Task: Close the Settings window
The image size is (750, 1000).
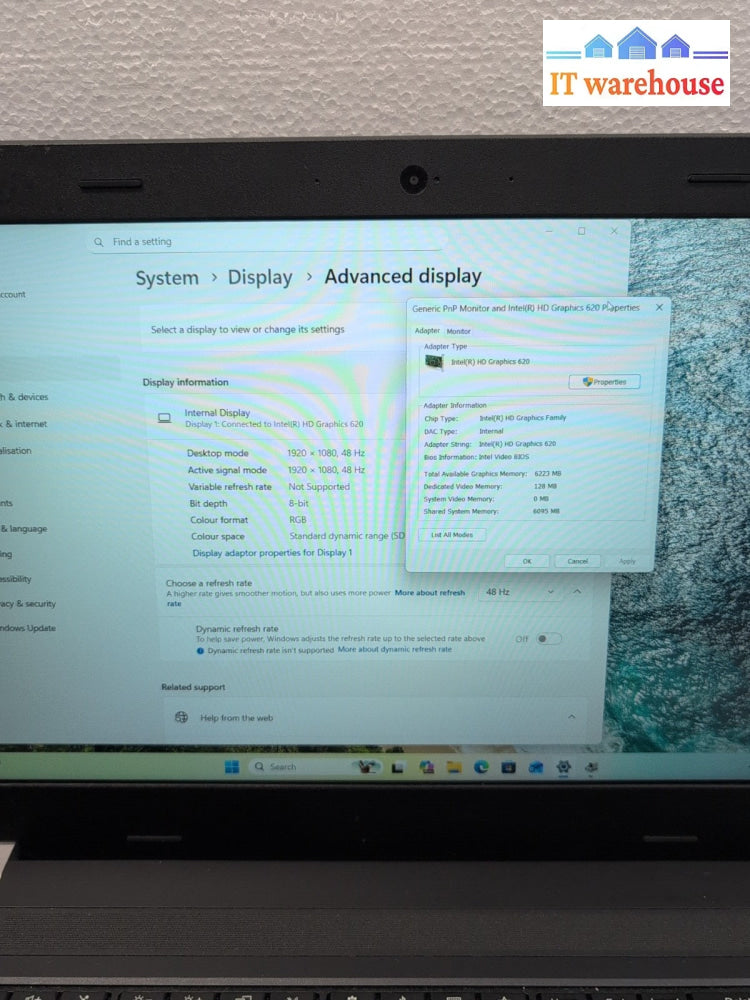Action: pyautogui.click(x=614, y=231)
